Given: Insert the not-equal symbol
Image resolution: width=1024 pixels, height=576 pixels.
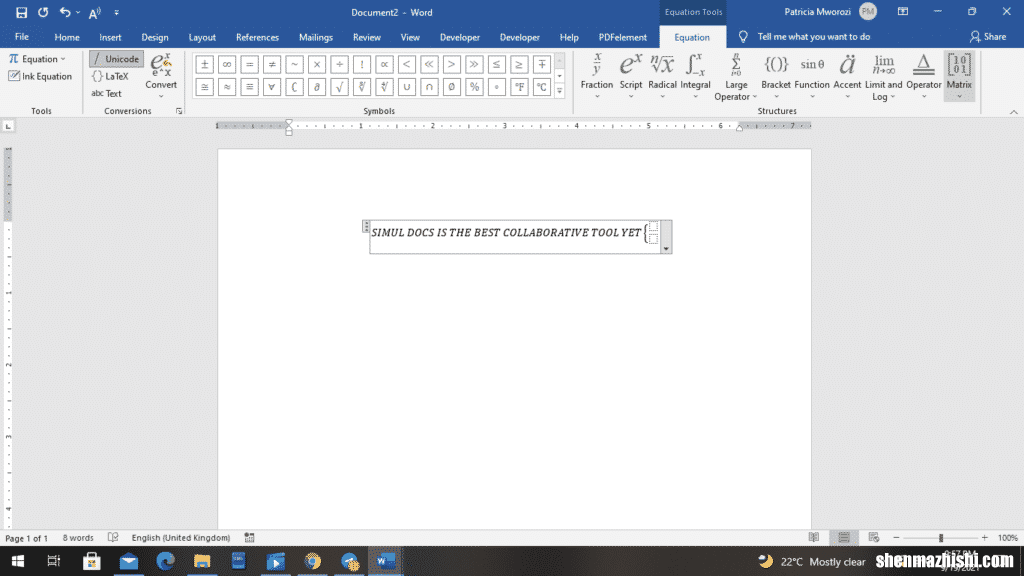Looking at the screenshot, I should [x=272, y=64].
